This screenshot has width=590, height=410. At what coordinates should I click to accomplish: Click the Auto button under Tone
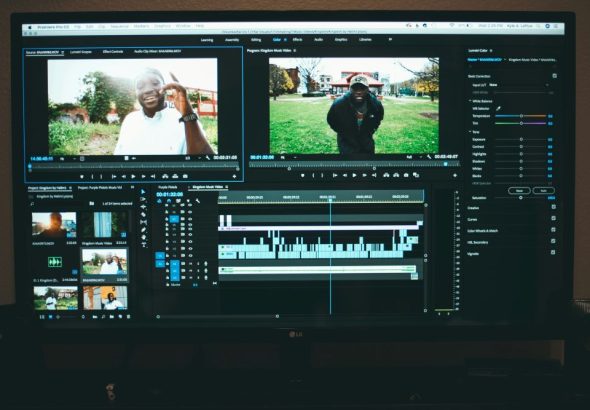coord(543,191)
